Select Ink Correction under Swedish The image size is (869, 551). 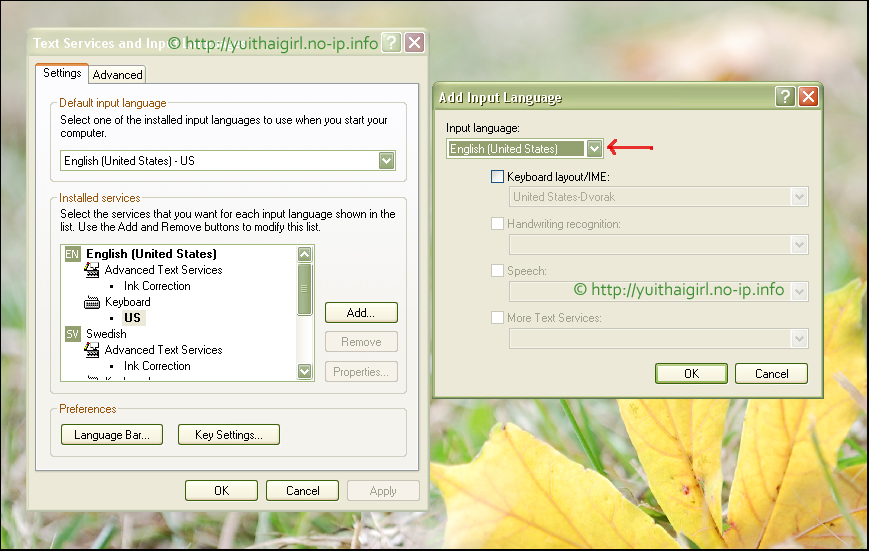tap(157, 366)
